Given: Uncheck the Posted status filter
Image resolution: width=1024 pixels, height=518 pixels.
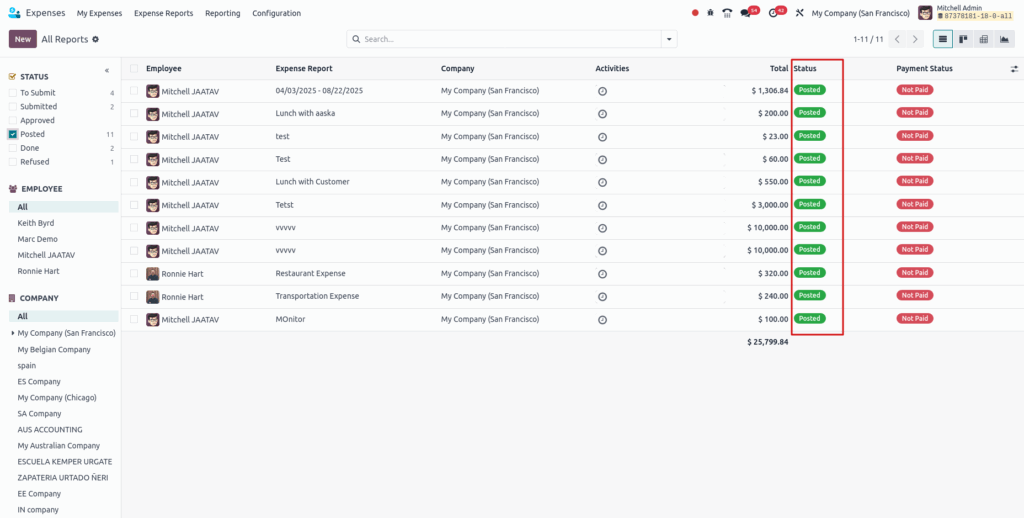Looking at the screenshot, I should point(13,134).
